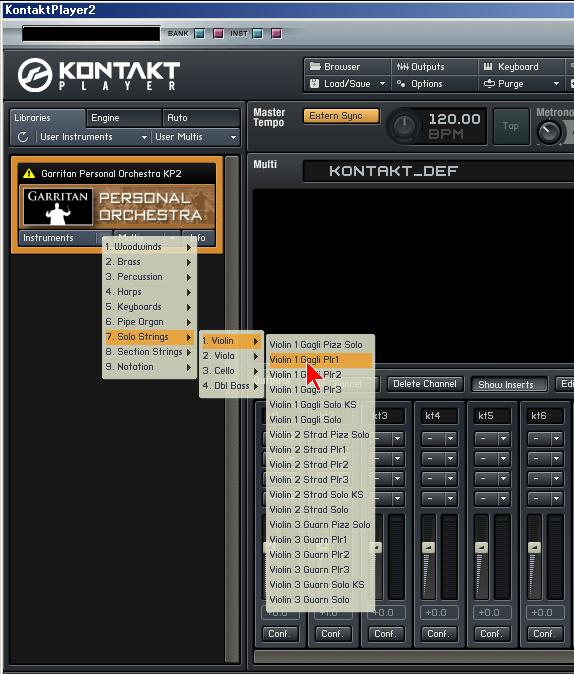Expand the 4. Dbl Bass submenu
The width and height of the screenshot is (574, 674).
pos(231,386)
